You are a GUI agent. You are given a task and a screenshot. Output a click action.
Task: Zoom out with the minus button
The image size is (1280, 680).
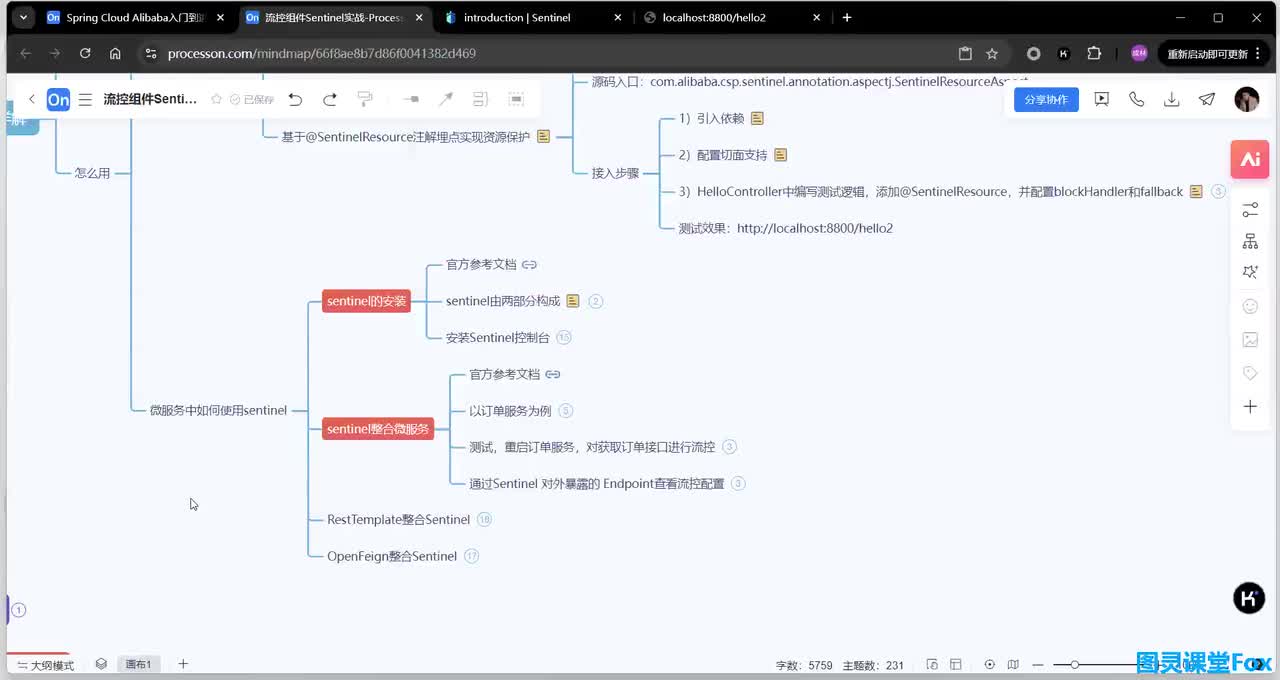[1038, 664]
